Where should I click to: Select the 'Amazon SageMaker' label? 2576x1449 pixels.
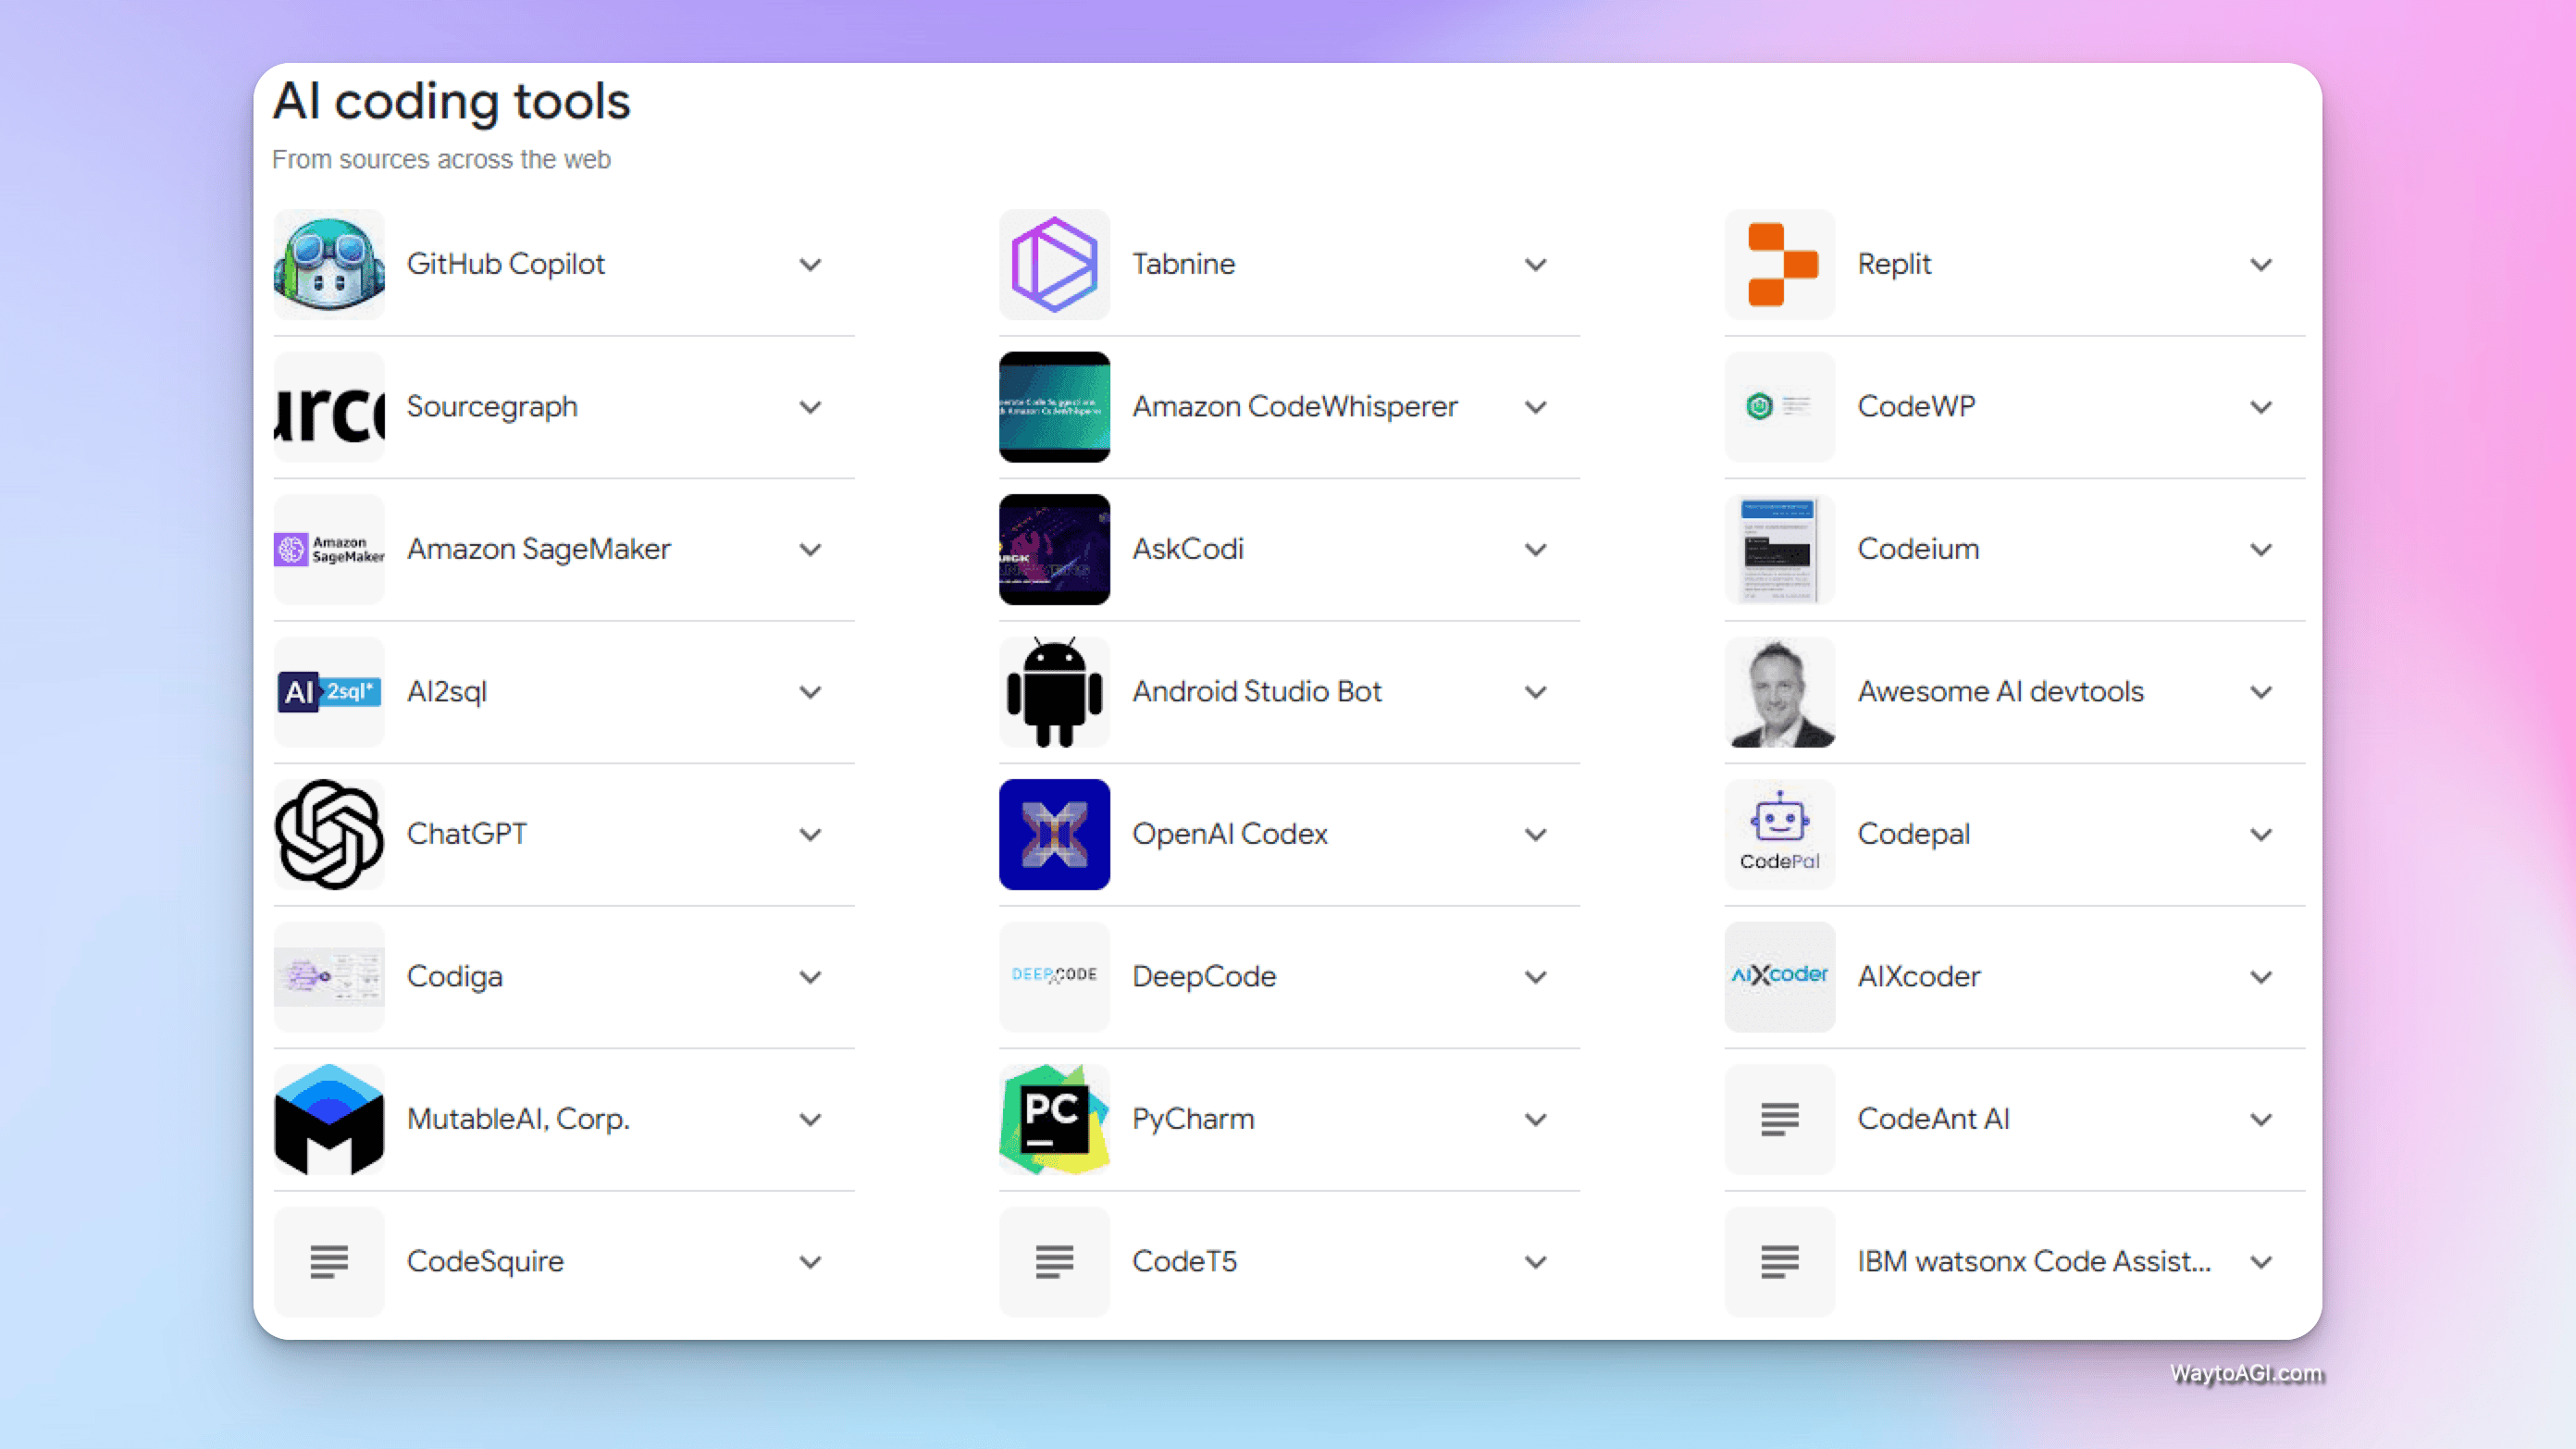click(539, 549)
